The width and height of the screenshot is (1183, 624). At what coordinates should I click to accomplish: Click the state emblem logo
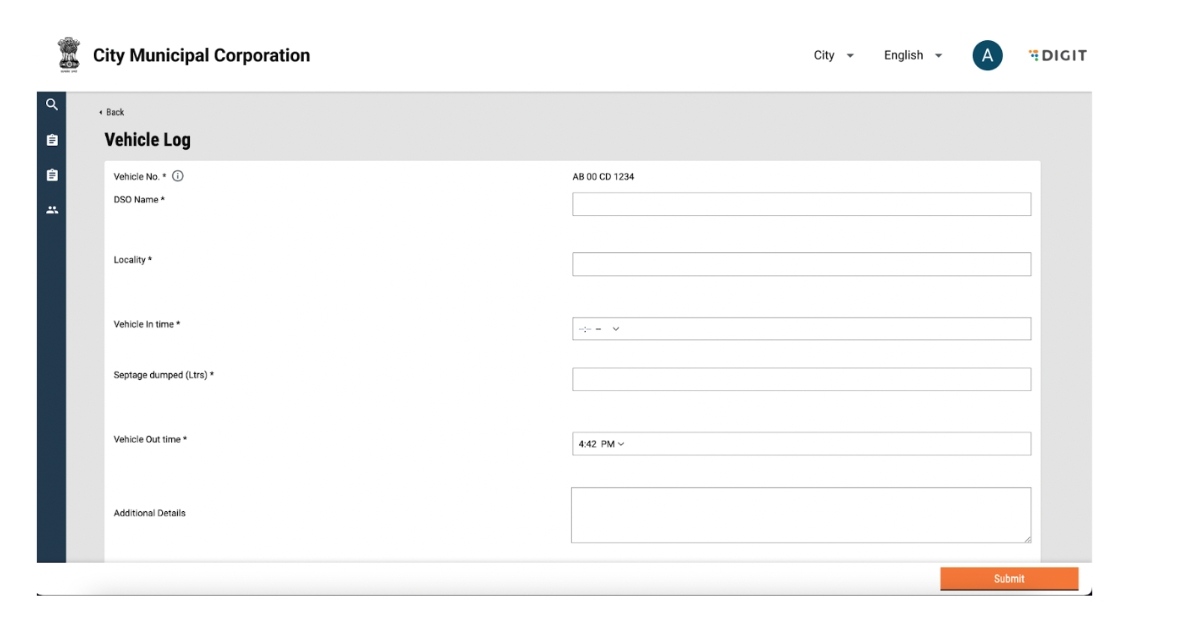pyautogui.click(x=69, y=55)
